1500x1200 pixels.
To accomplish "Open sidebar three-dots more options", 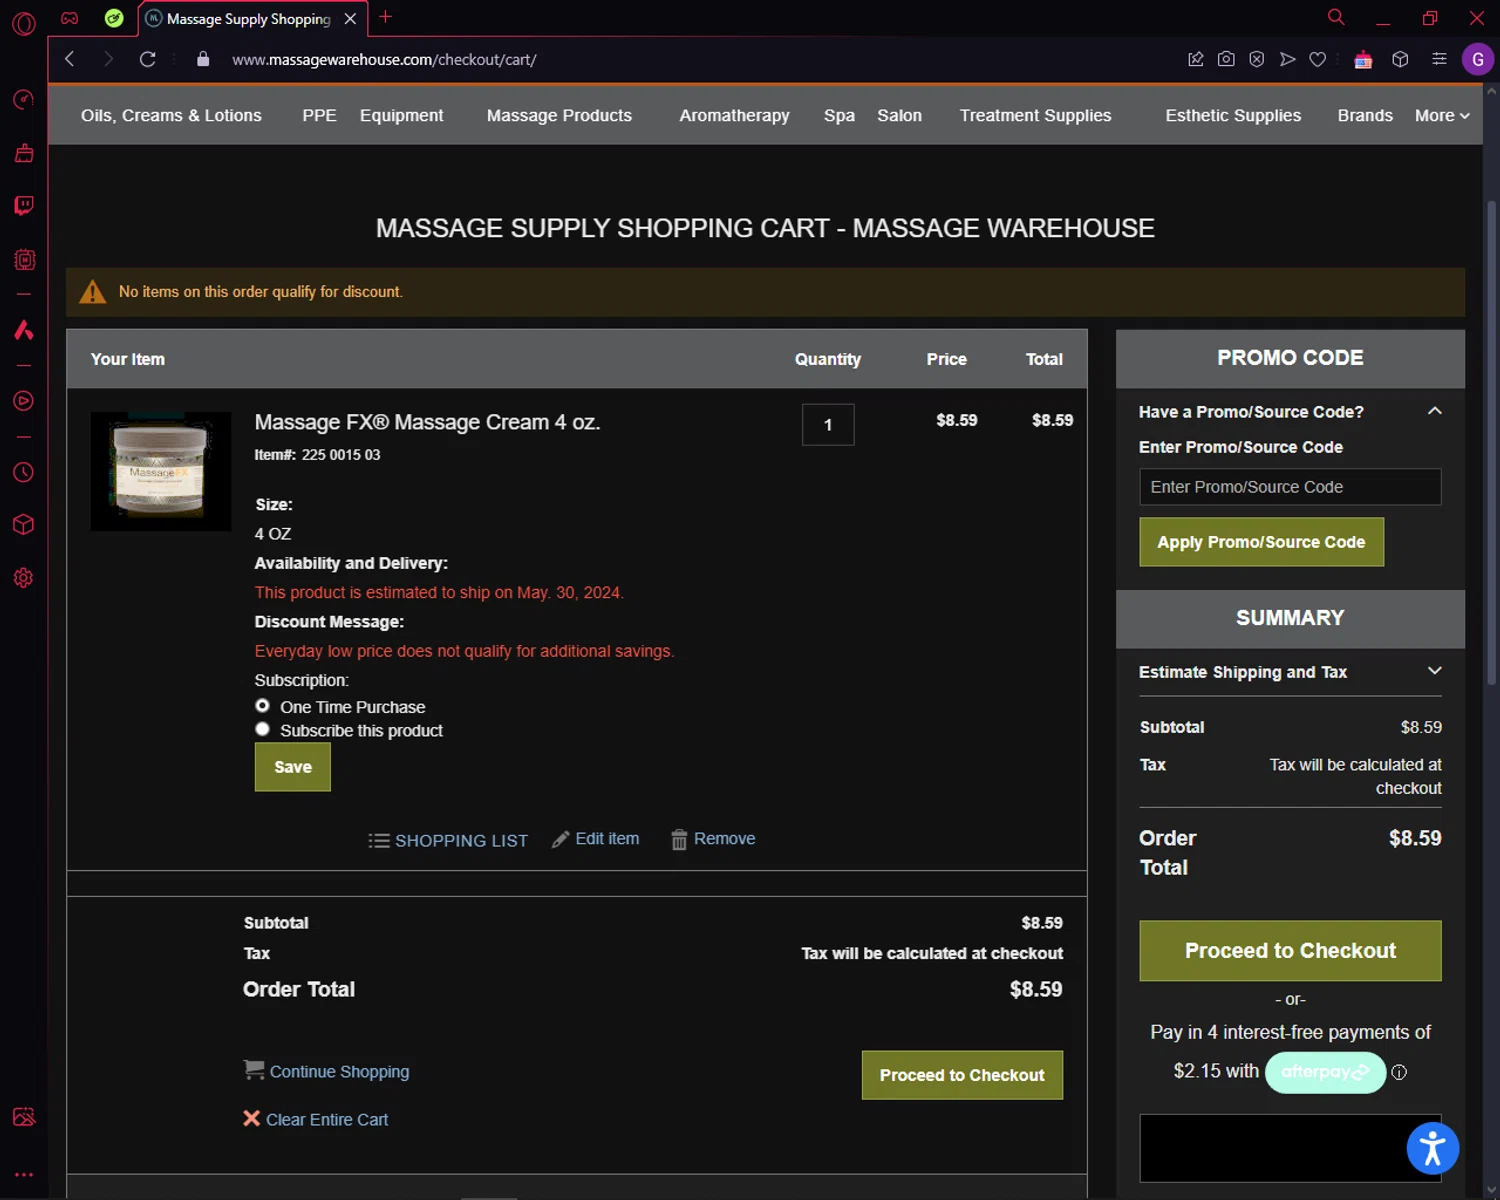I will click(x=24, y=1175).
